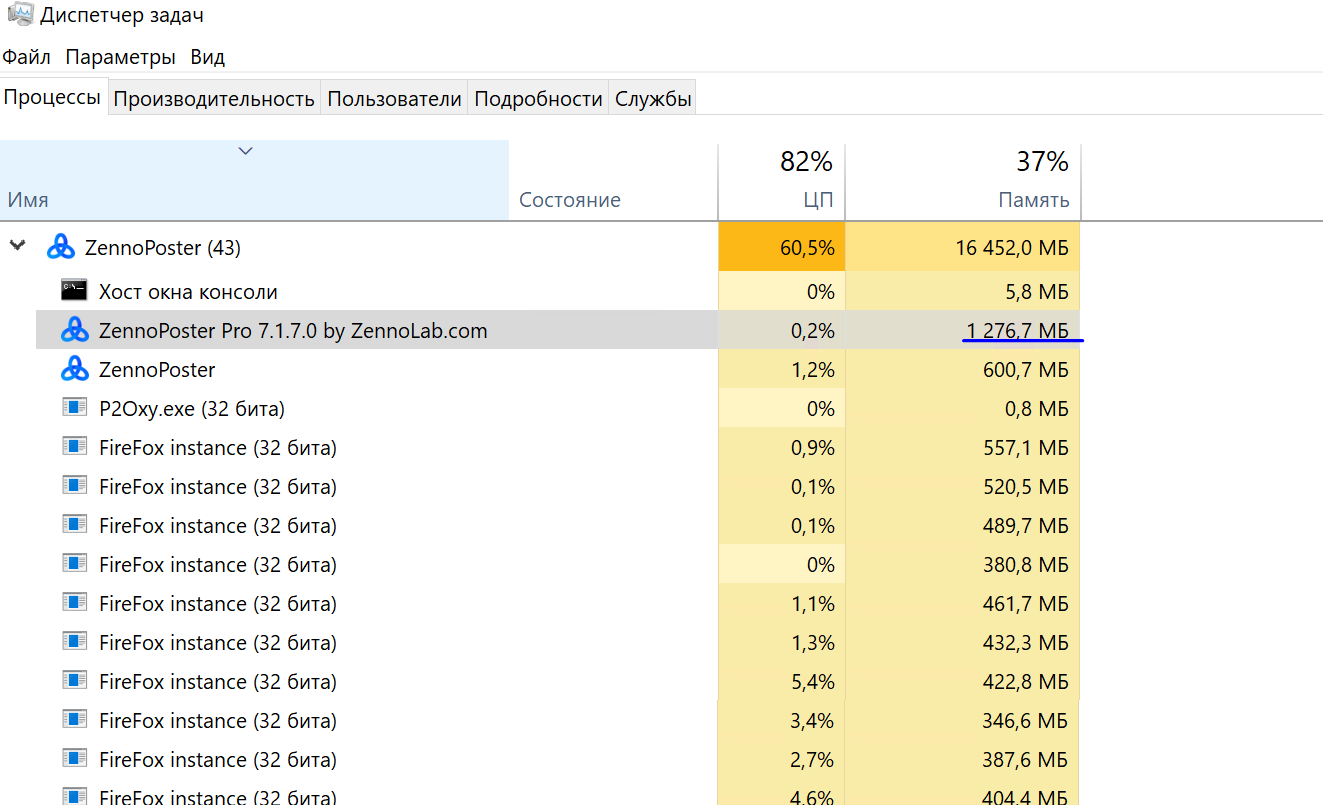Switch to the Пользователи tab

click(395, 99)
